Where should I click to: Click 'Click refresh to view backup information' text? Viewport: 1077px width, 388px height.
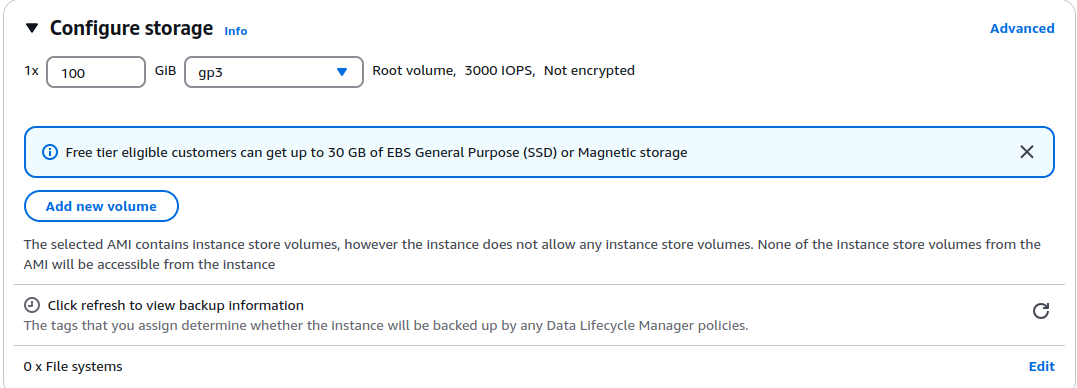pos(176,305)
